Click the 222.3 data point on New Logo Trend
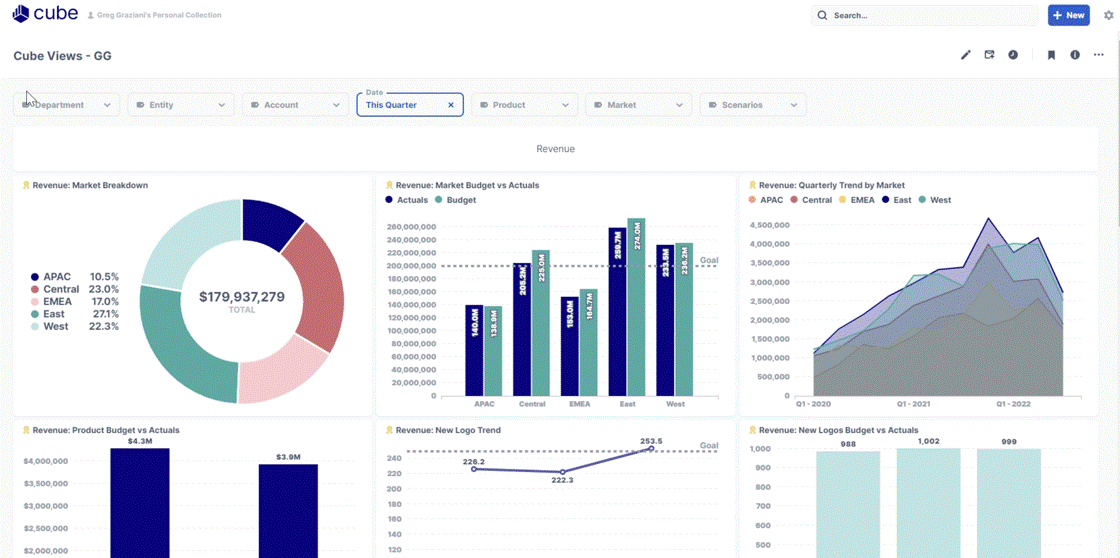Viewport: 1120px width, 558px height. (562, 472)
